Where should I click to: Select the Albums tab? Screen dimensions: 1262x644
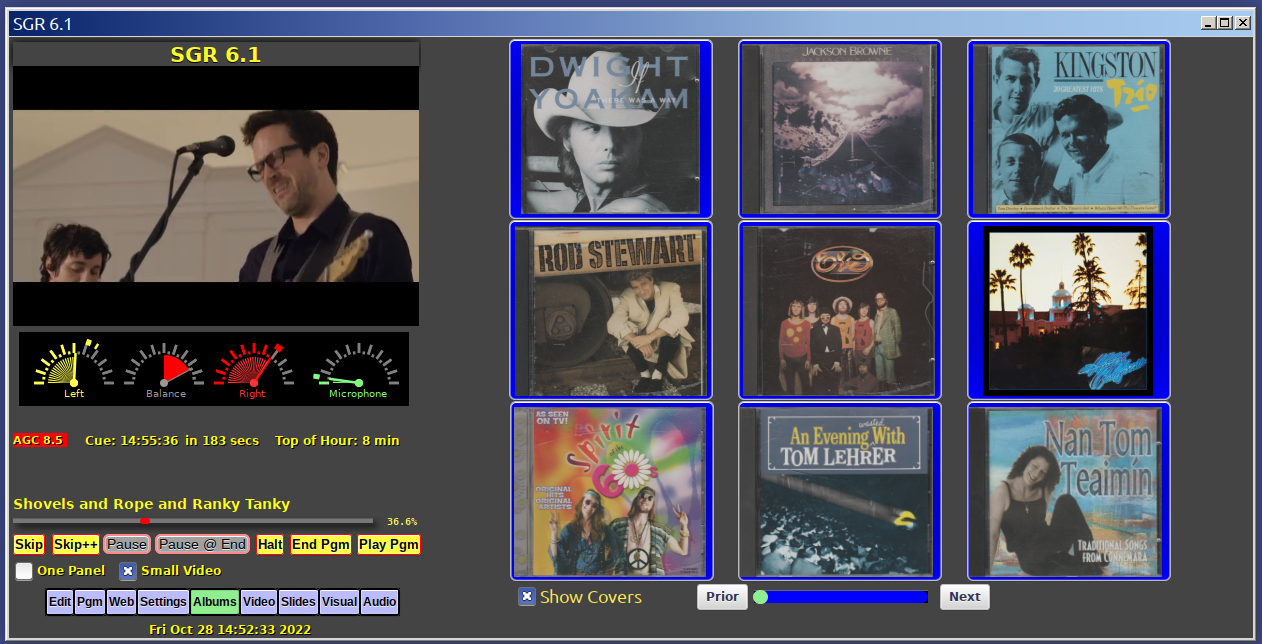[215, 602]
